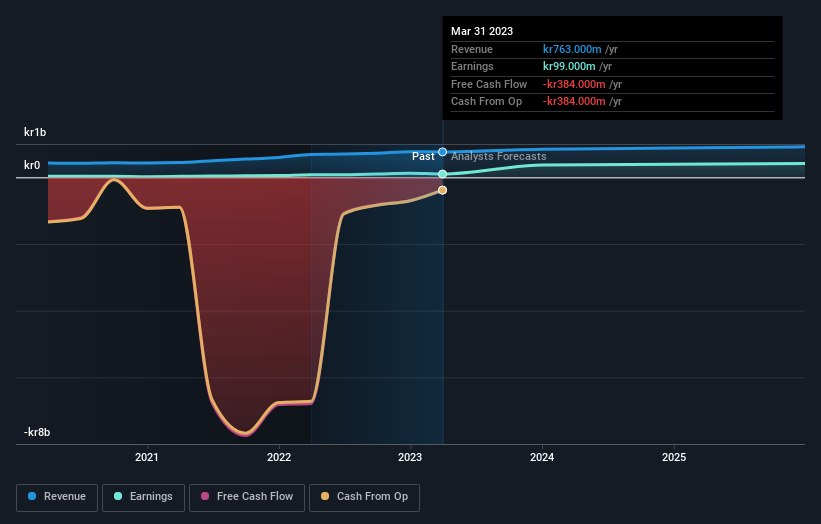821x524 pixels.
Task: Click the blue Revenue data point marker
Action: click(442, 152)
